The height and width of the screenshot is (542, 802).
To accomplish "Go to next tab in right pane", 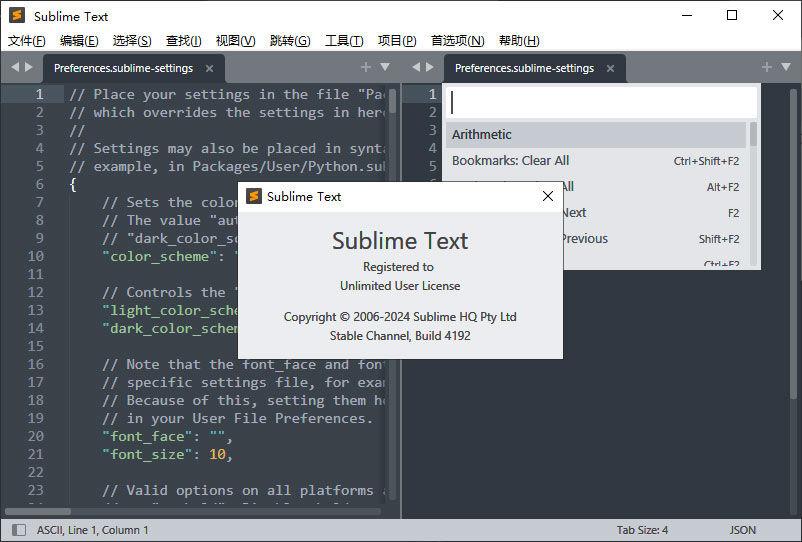I will click(430, 67).
